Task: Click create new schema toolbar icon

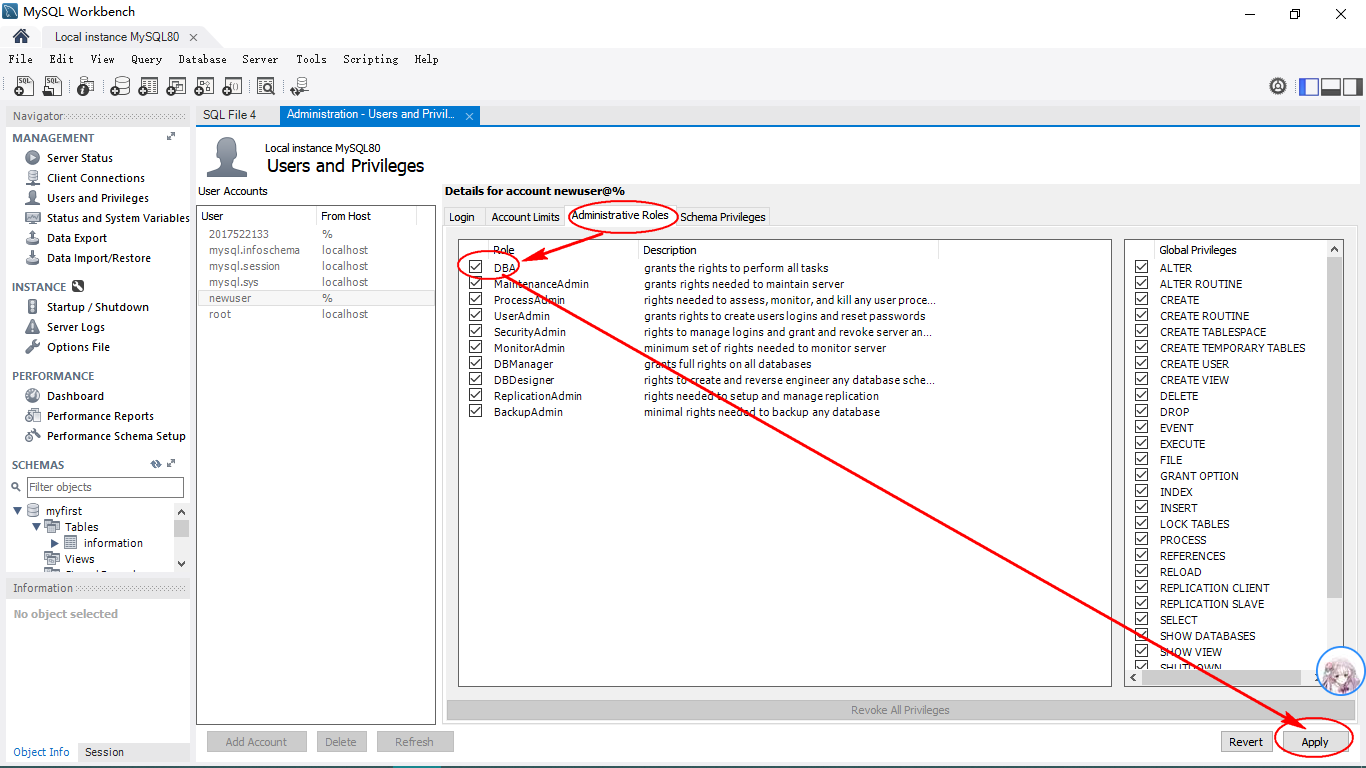Action: tap(120, 87)
